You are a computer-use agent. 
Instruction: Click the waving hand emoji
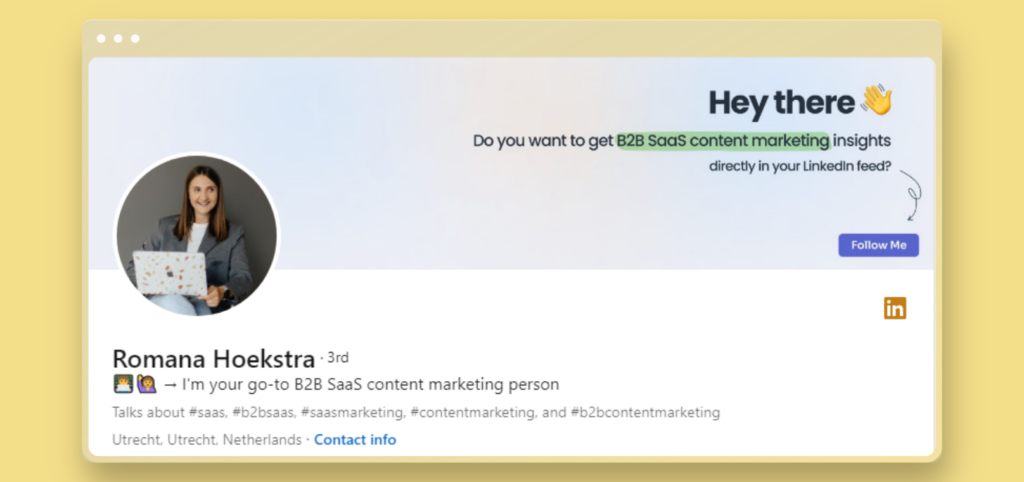876,101
